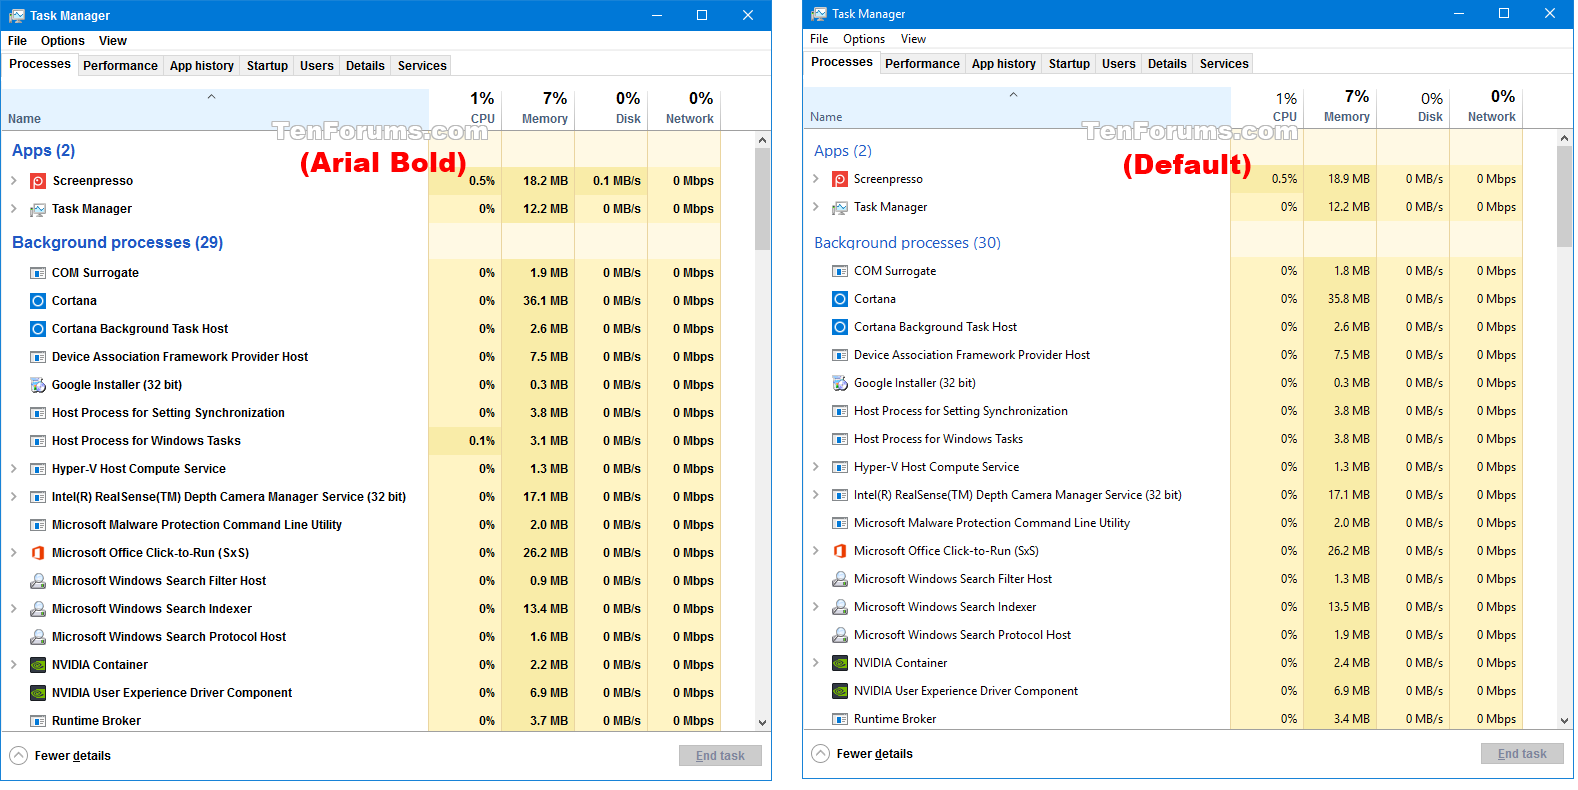The width and height of the screenshot is (1578, 790).
Task: Open Startup tab in right window
Action: pyautogui.click(x=1069, y=64)
